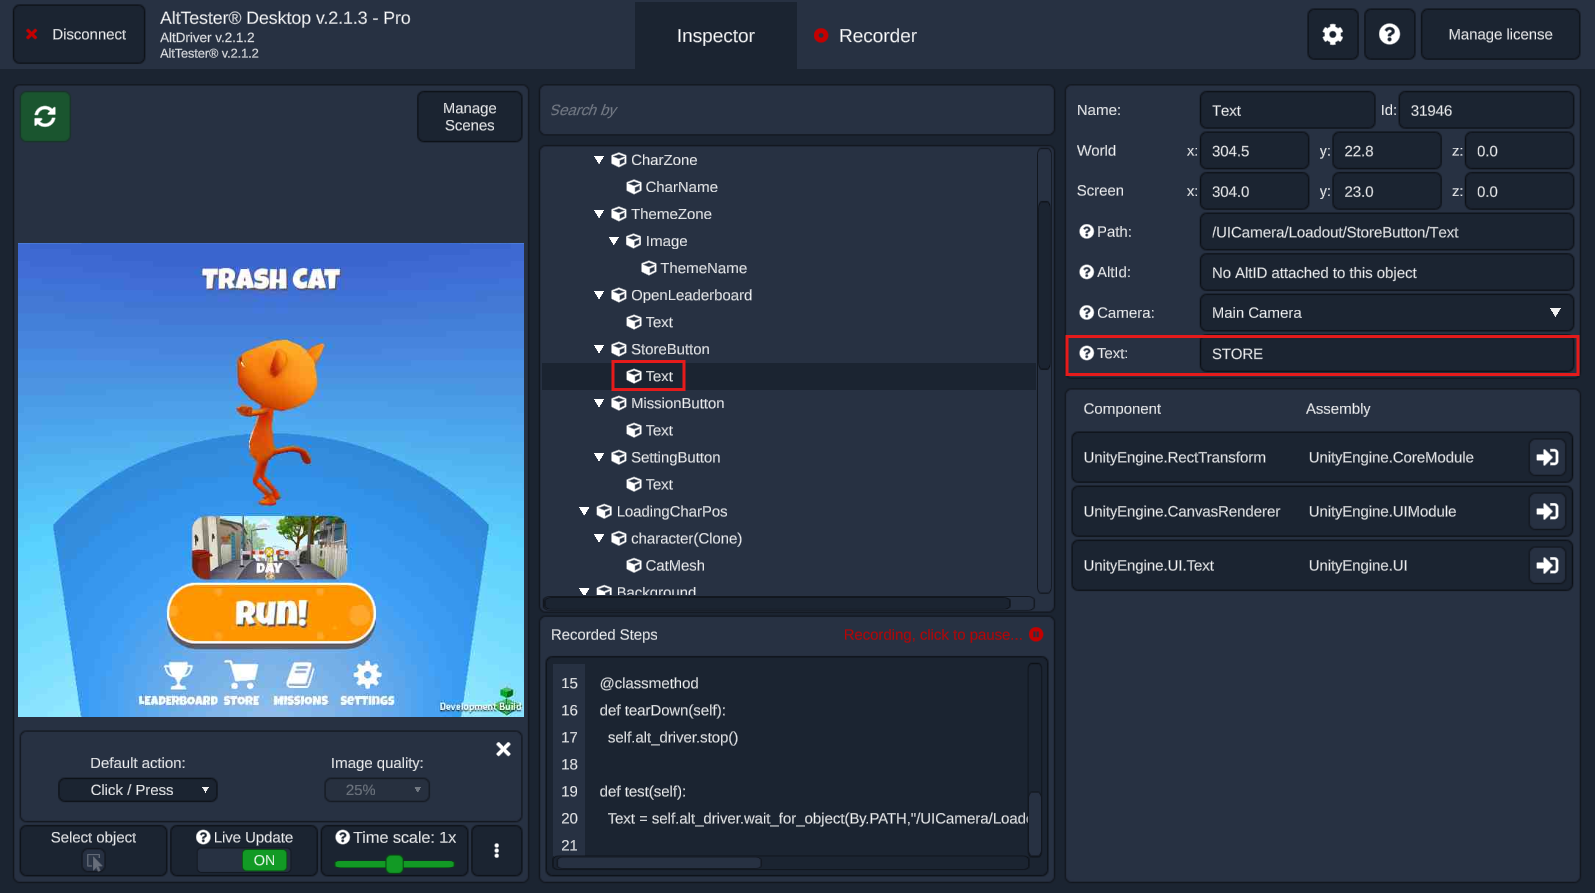Click the Manage Scenes button

[x=469, y=117]
